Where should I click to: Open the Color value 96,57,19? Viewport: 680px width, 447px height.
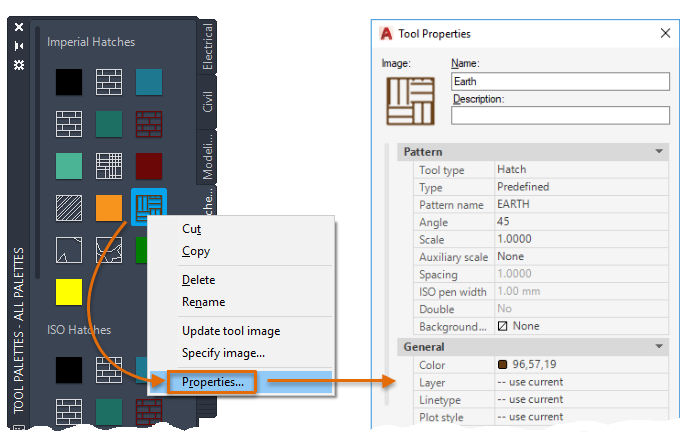pos(581,365)
